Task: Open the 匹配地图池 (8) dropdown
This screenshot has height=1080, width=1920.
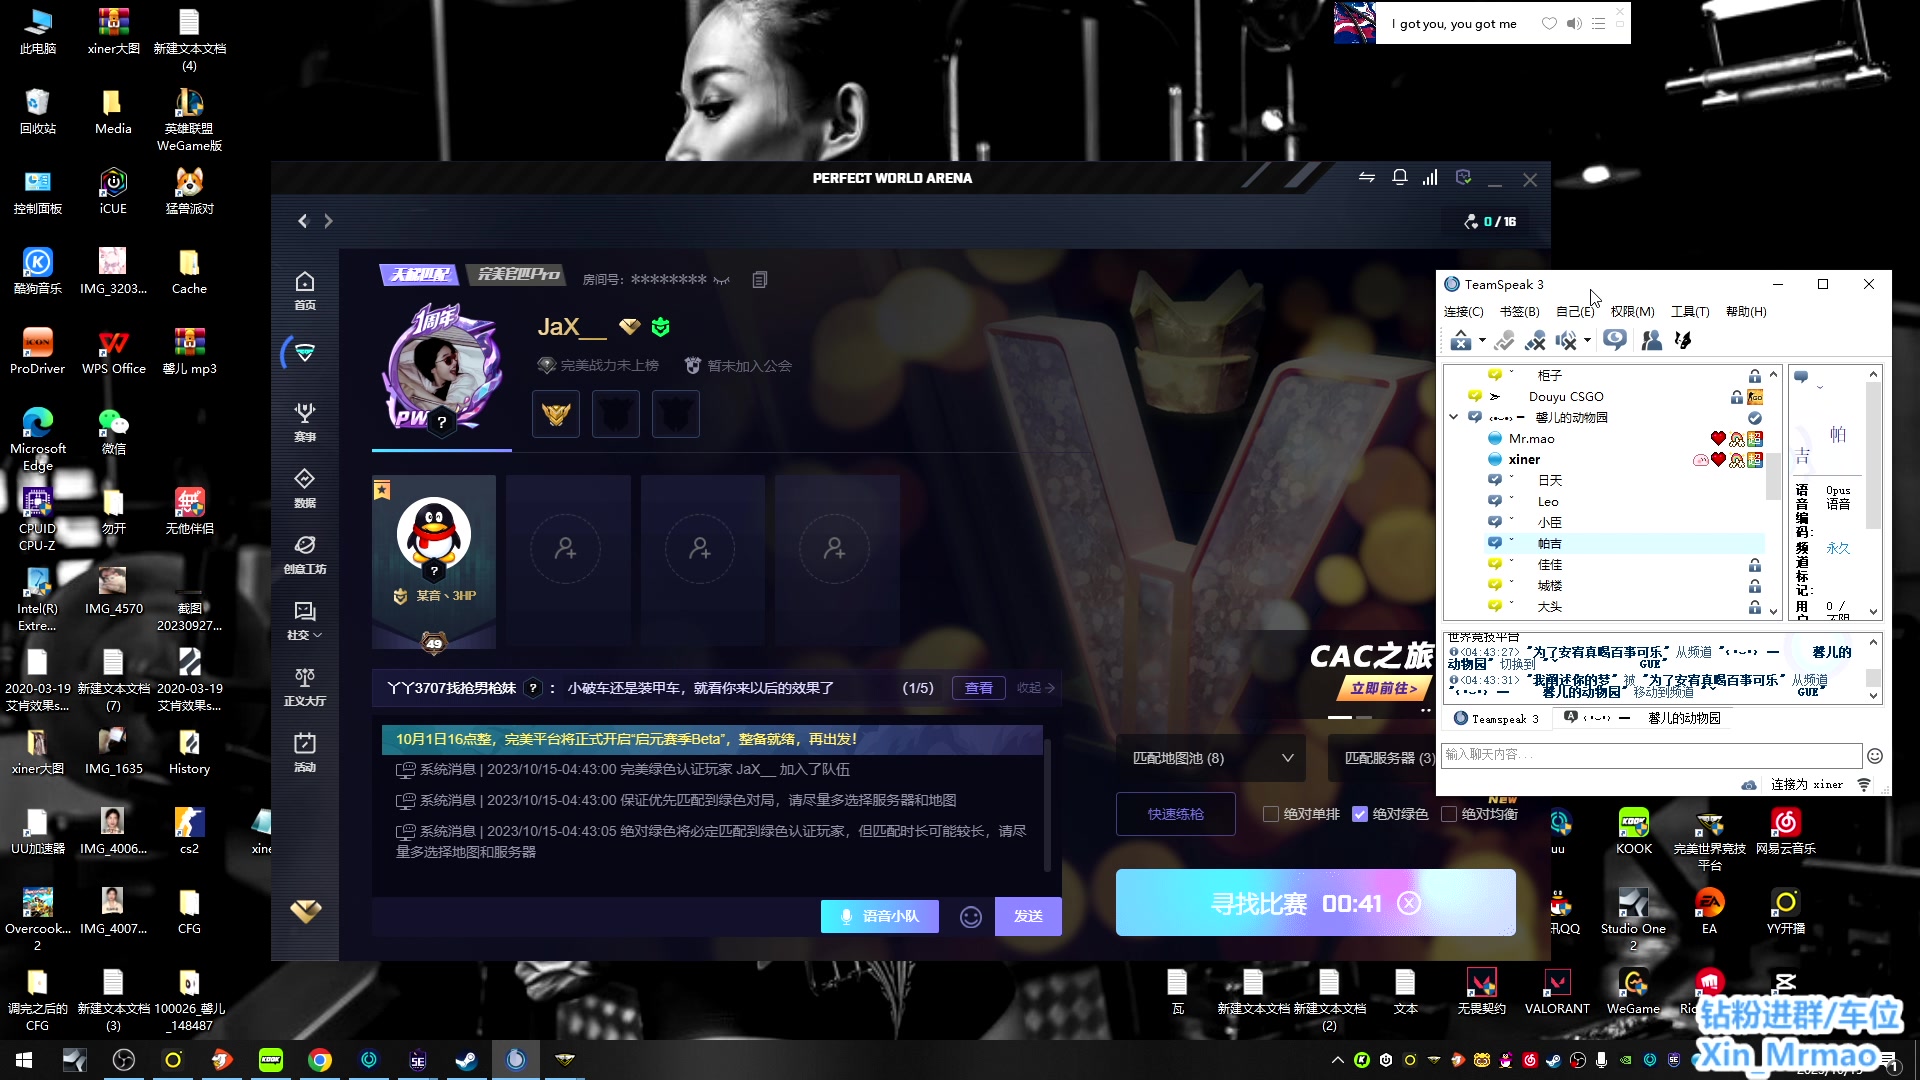Action: [x=1211, y=758]
